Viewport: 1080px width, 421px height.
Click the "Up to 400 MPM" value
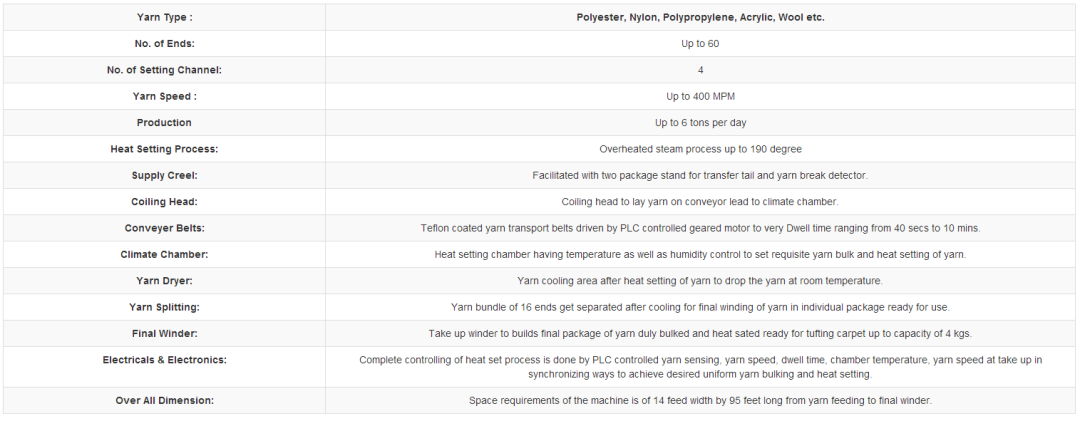700,96
